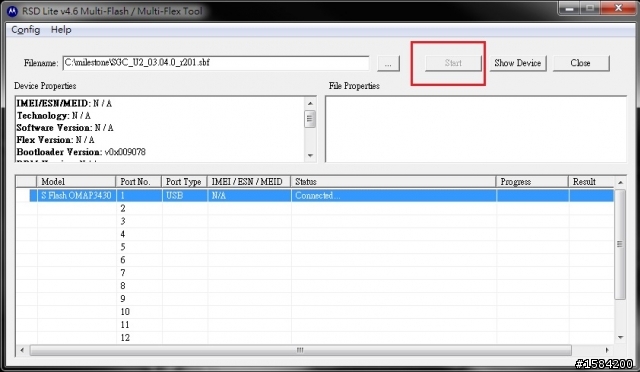
Task: Click the IMEI / ESN / MEID column header
Action: point(249,182)
